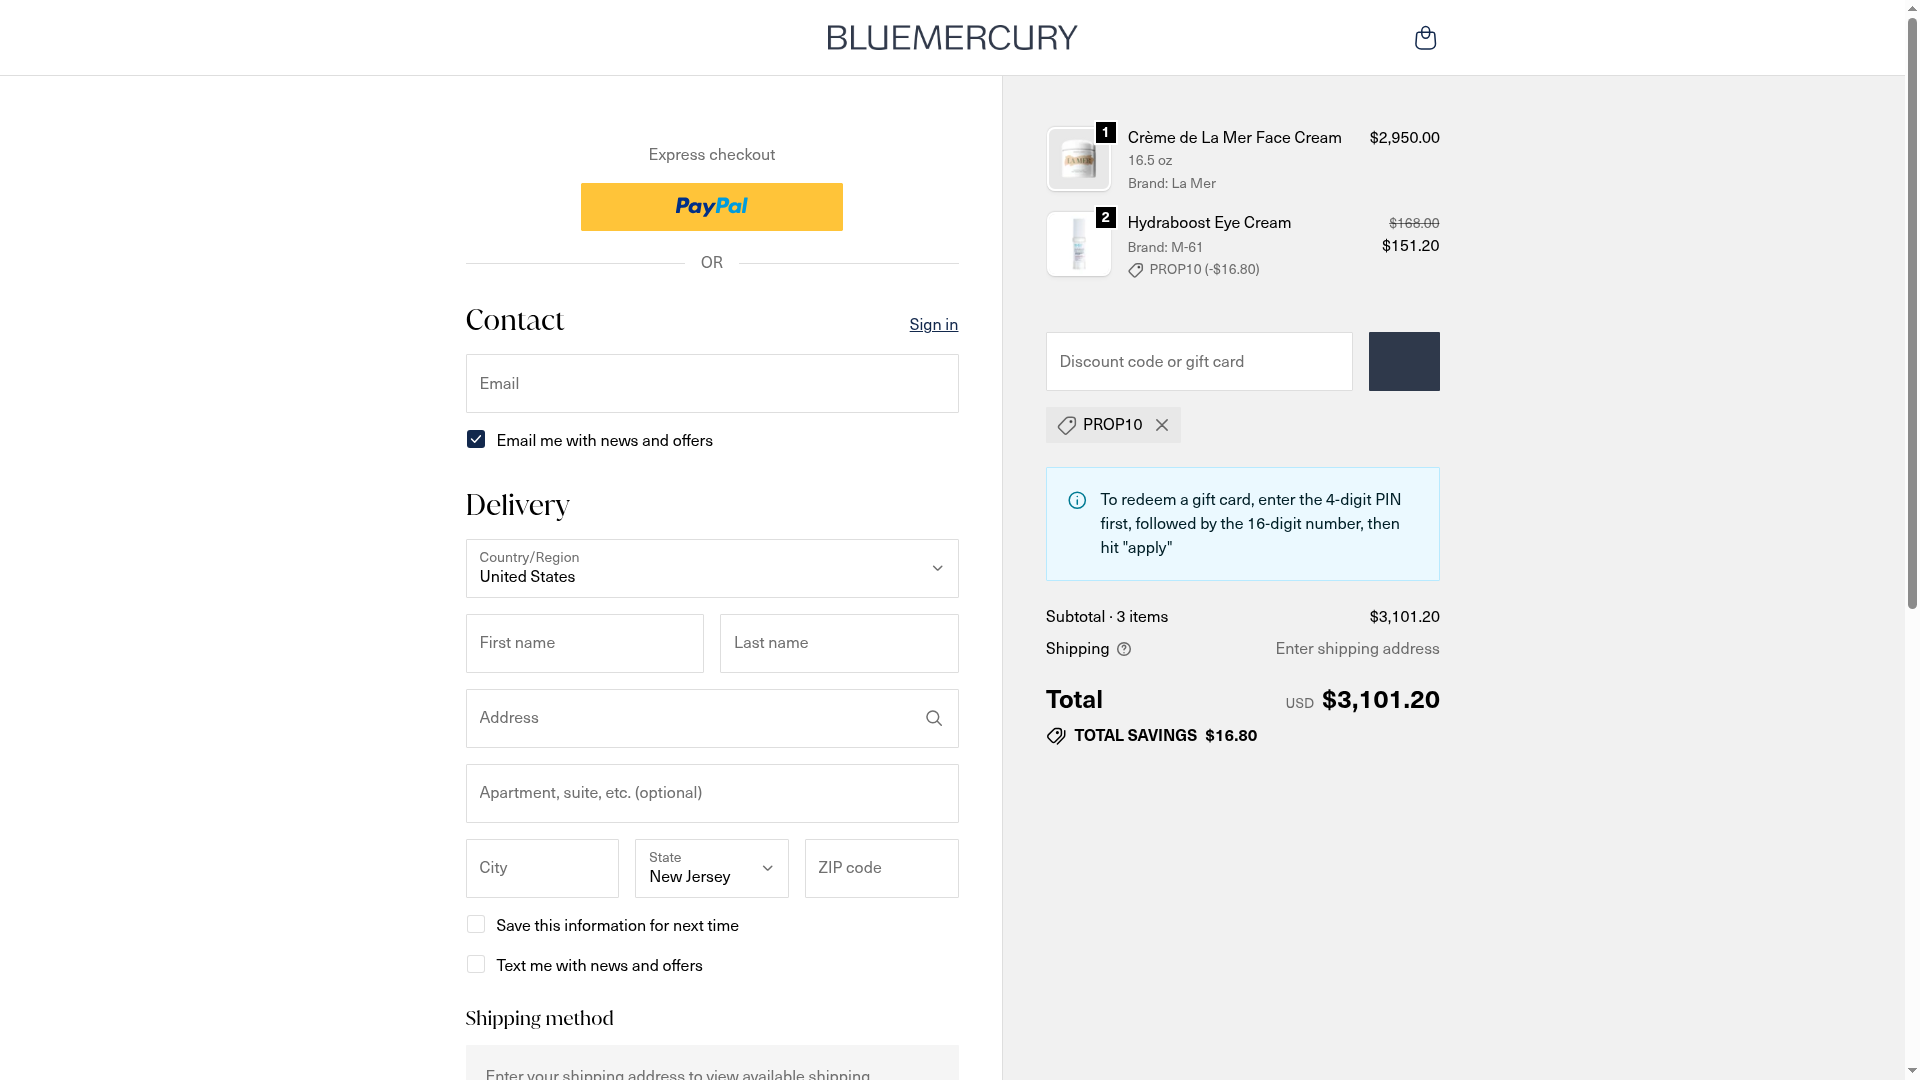Click the discount code apply button
This screenshot has width=1920, height=1080.
(1404, 361)
